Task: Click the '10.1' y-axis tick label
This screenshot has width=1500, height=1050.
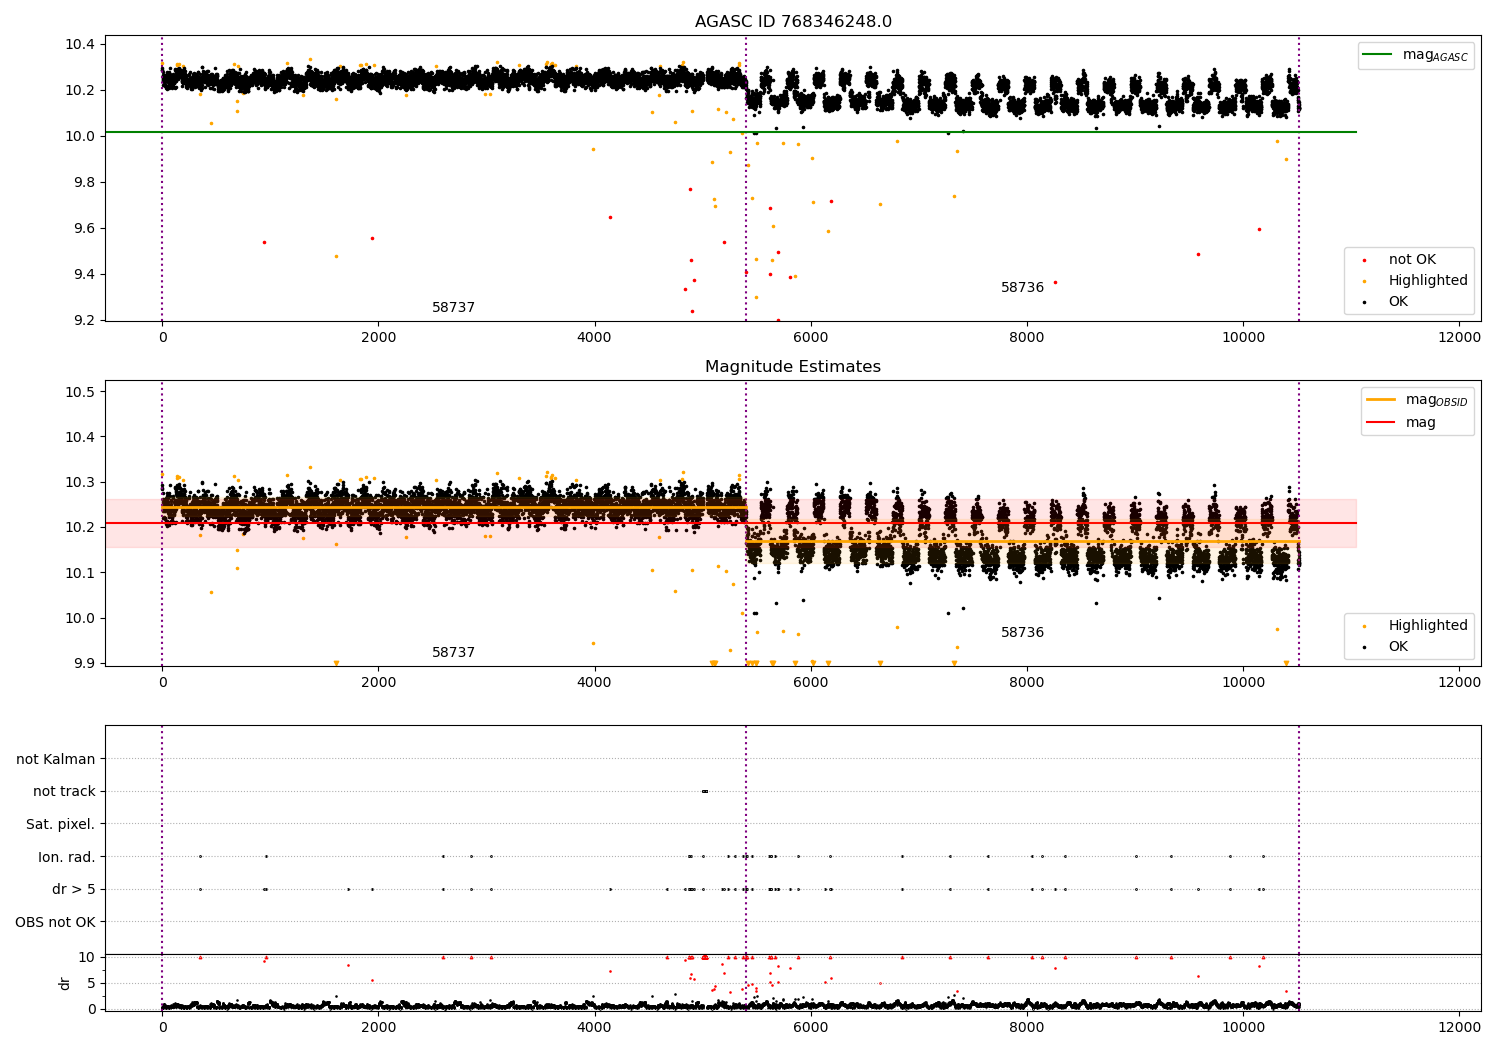Action: pyautogui.click(x=80, y=573)
